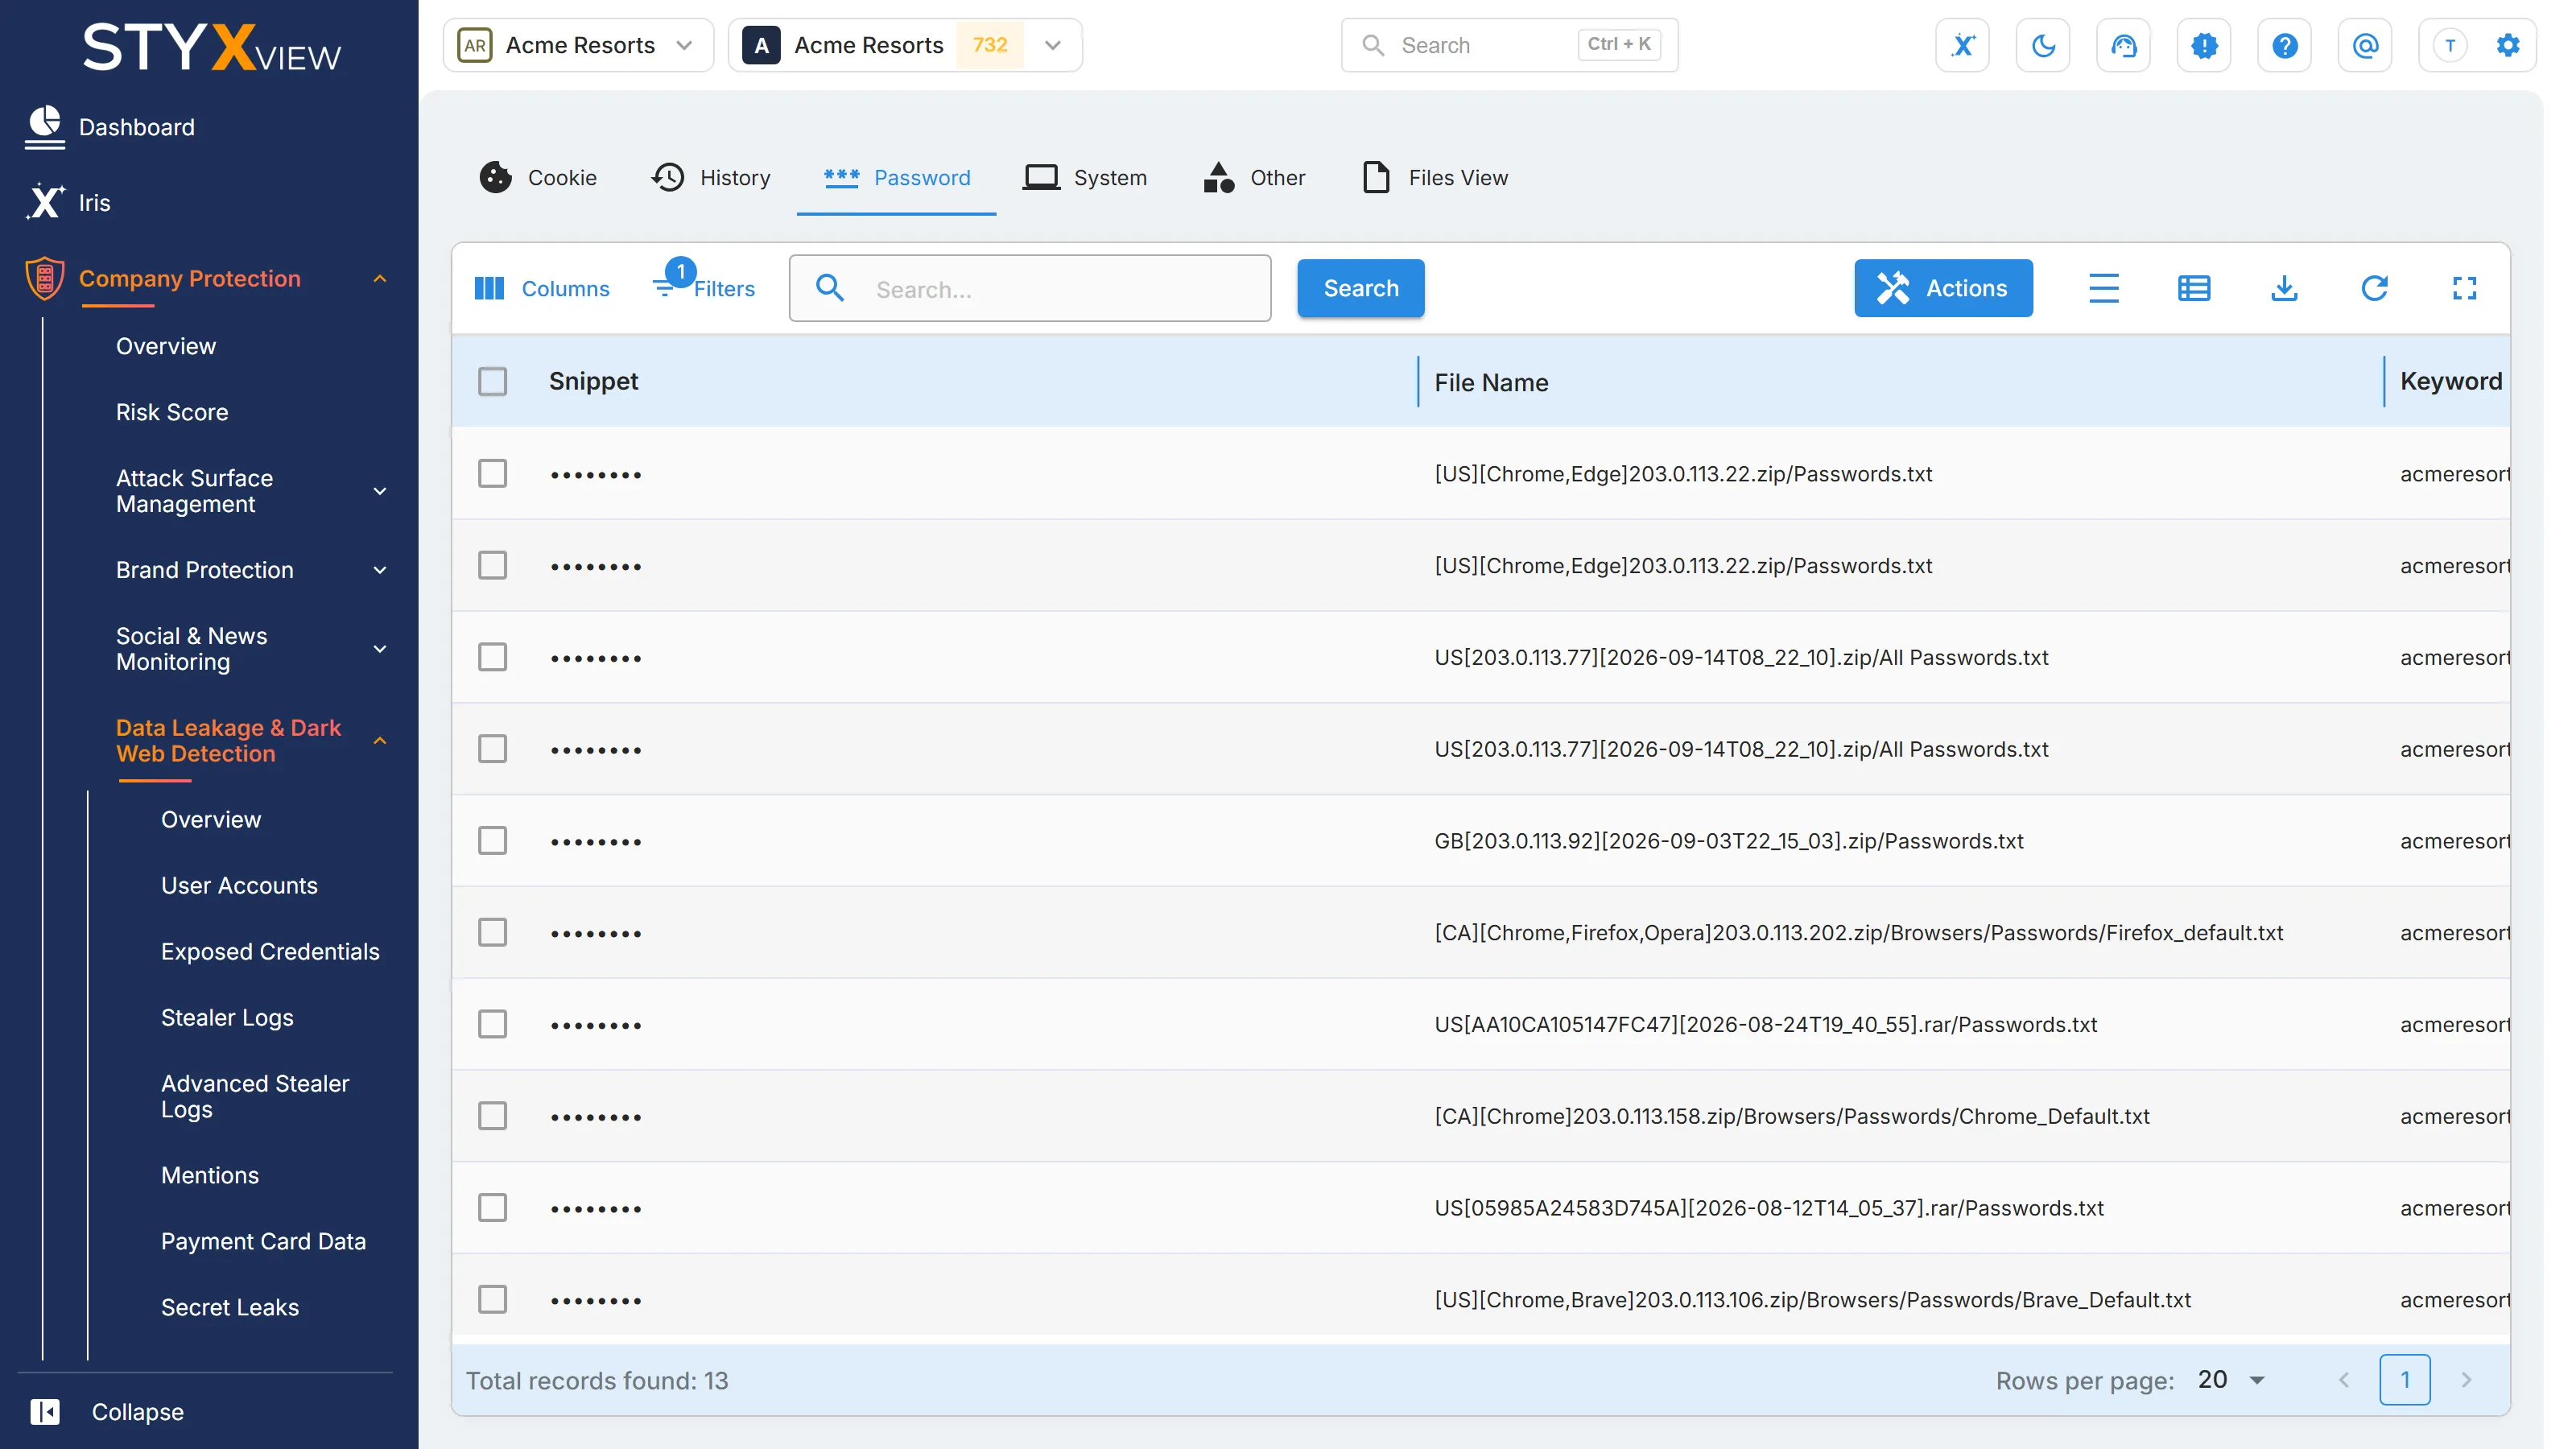Toggle dark mode moon icon
The width and height of the screenshot is (2576, 1449).
2043,45
